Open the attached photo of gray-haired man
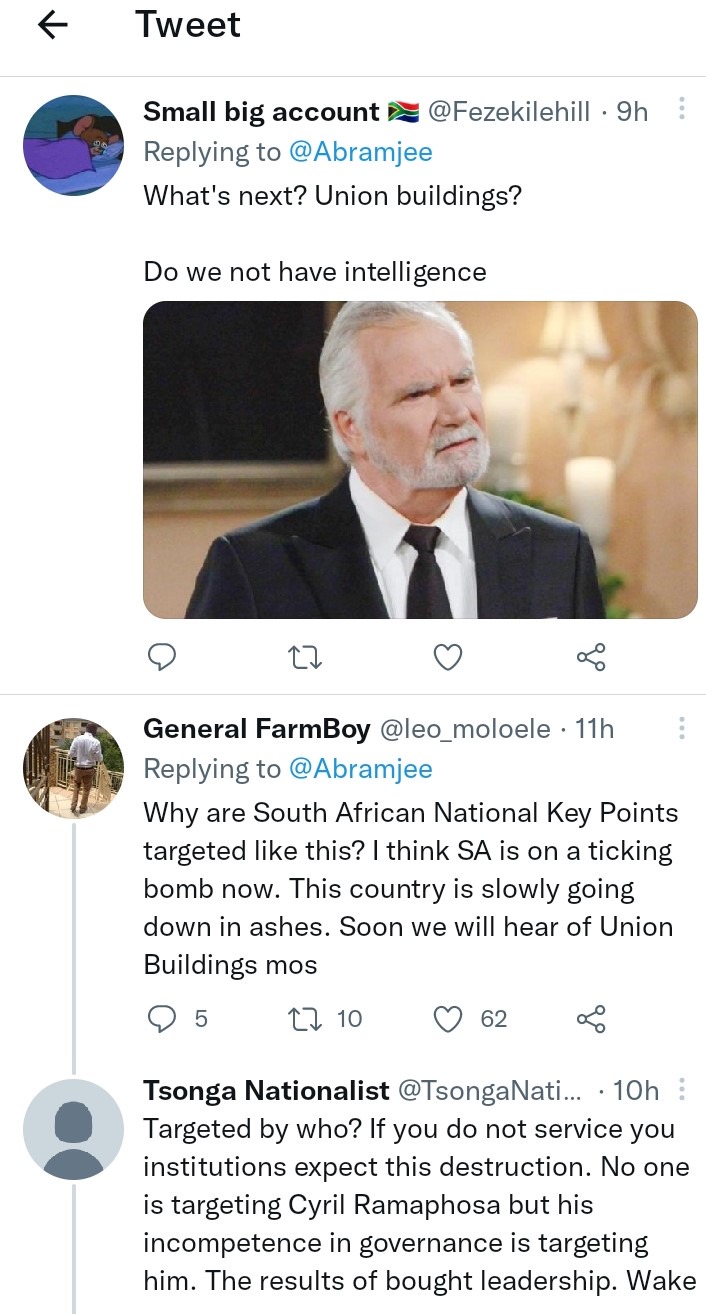The image size is (706, 1314). pyautogui.click(x=420, y=460)
